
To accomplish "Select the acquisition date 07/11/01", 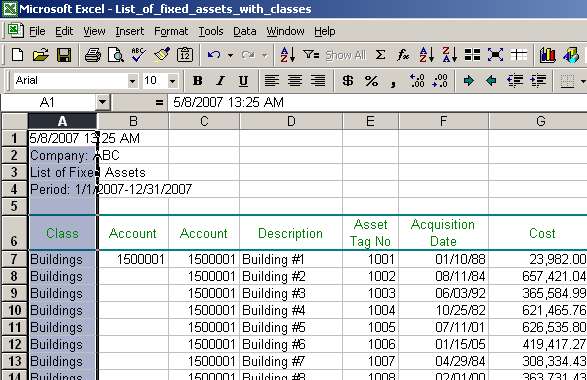I will point(444,327).
